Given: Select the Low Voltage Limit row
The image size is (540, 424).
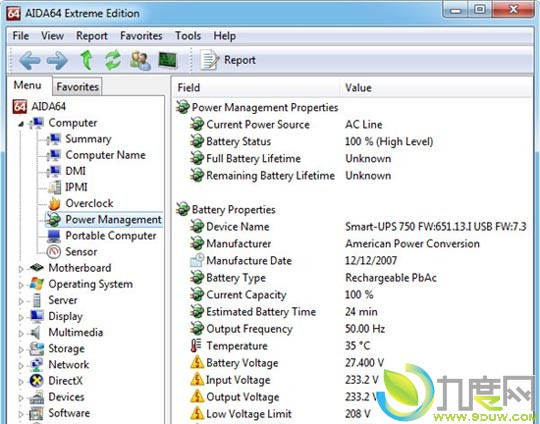Looking at the screenshot, I should [353, 414].
